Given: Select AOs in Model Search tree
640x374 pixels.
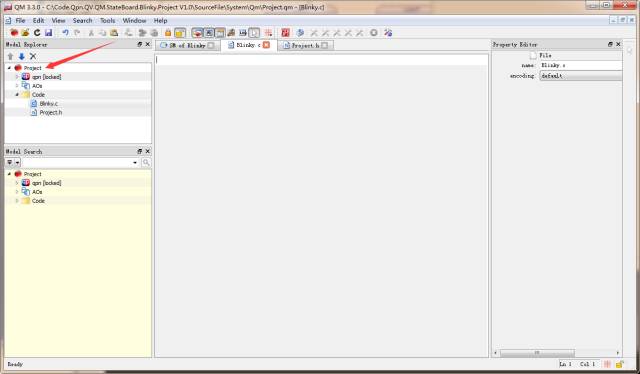Looking at the screenshot, I should (x=37, y=192).
